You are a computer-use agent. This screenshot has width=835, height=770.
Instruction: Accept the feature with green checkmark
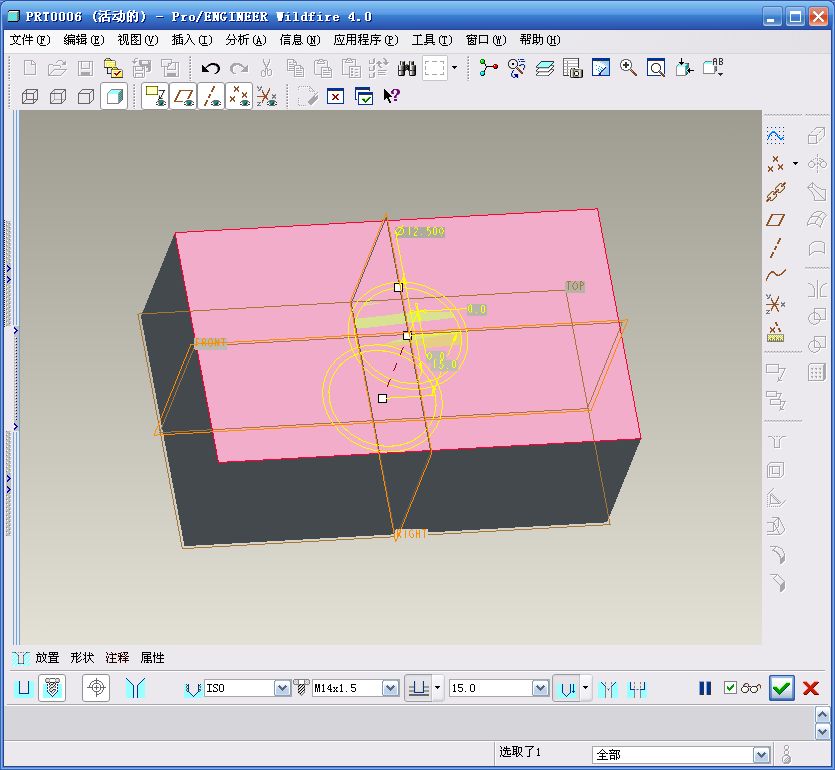click(781, 689)
